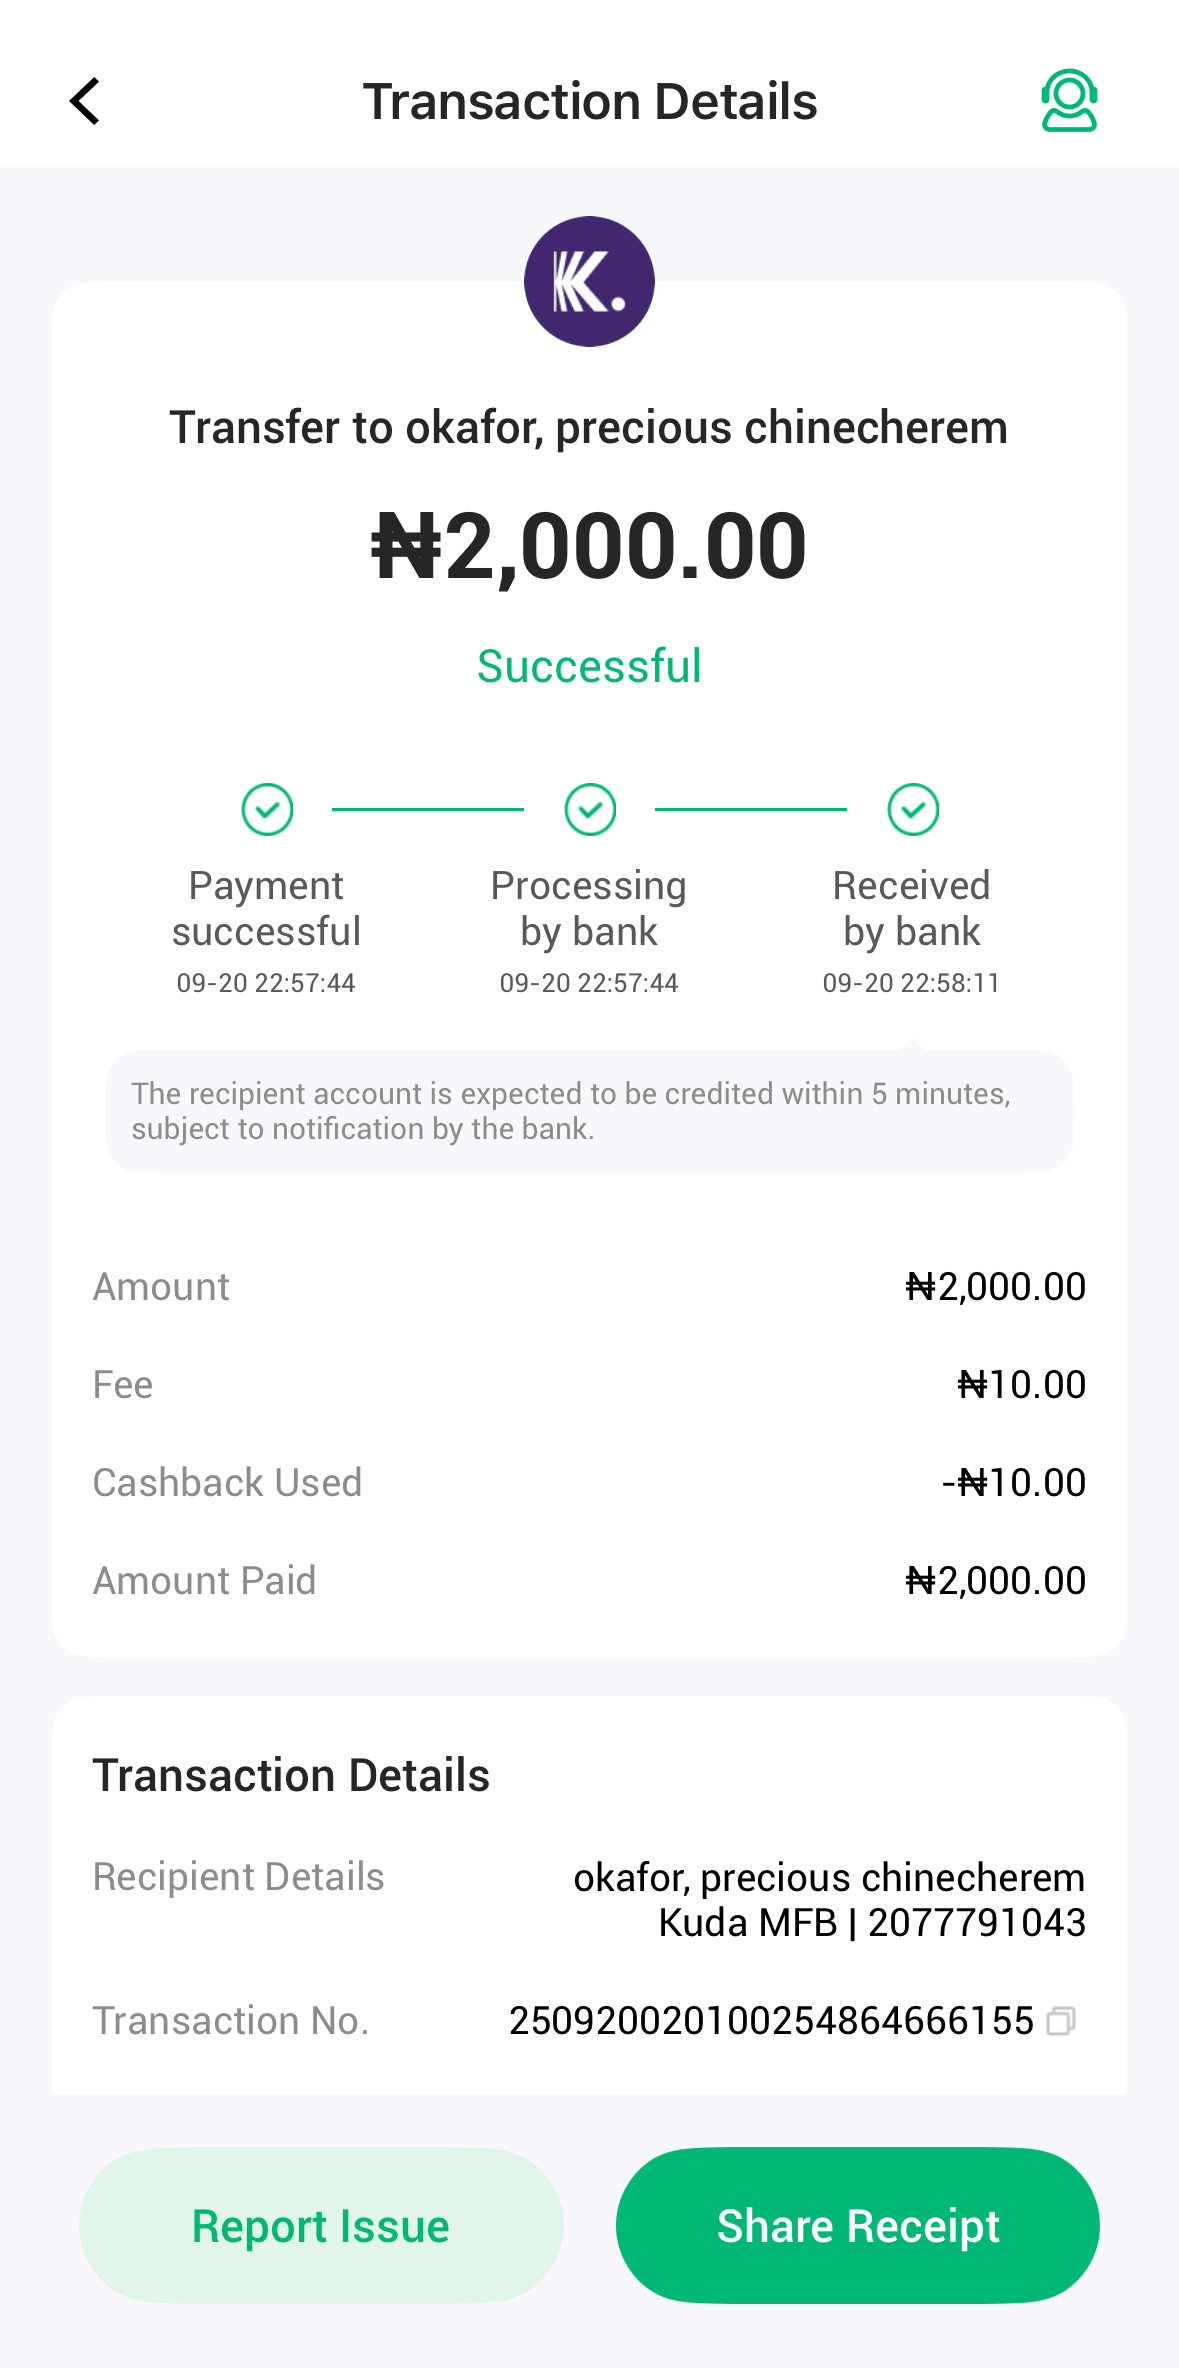Select the Transaction No. value
Viewport: 1179px width, 2368px height.
click(x=771, y=2021)
